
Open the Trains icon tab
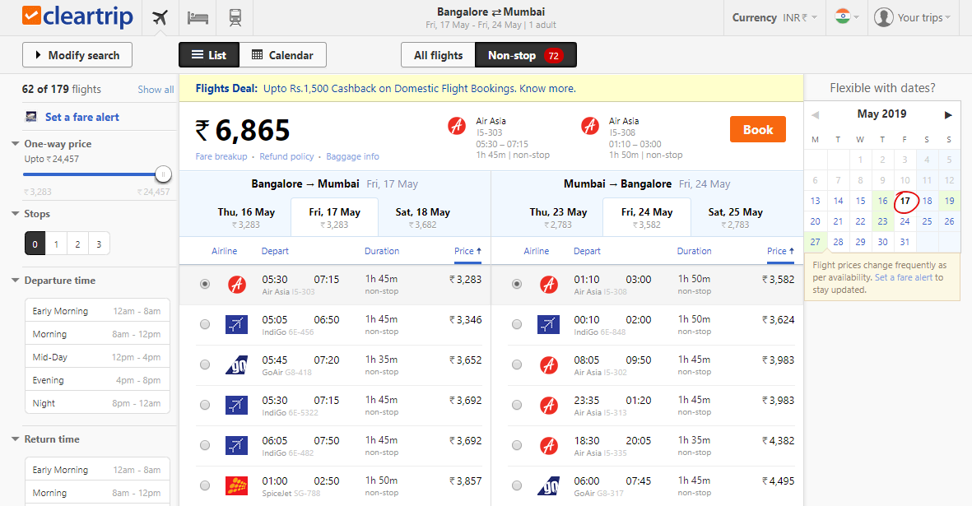pos(235,17)
